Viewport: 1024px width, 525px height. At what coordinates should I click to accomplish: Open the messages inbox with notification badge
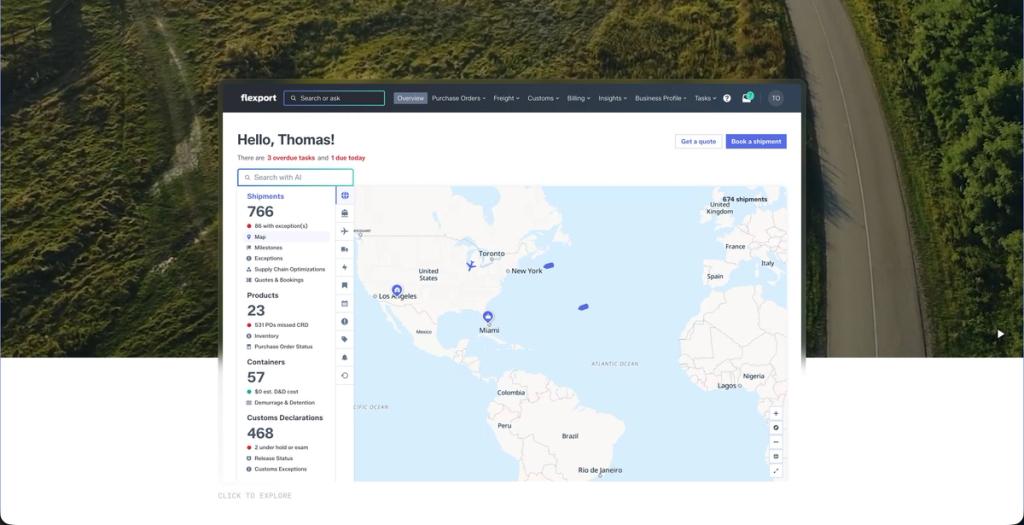[x=747, y=98]
